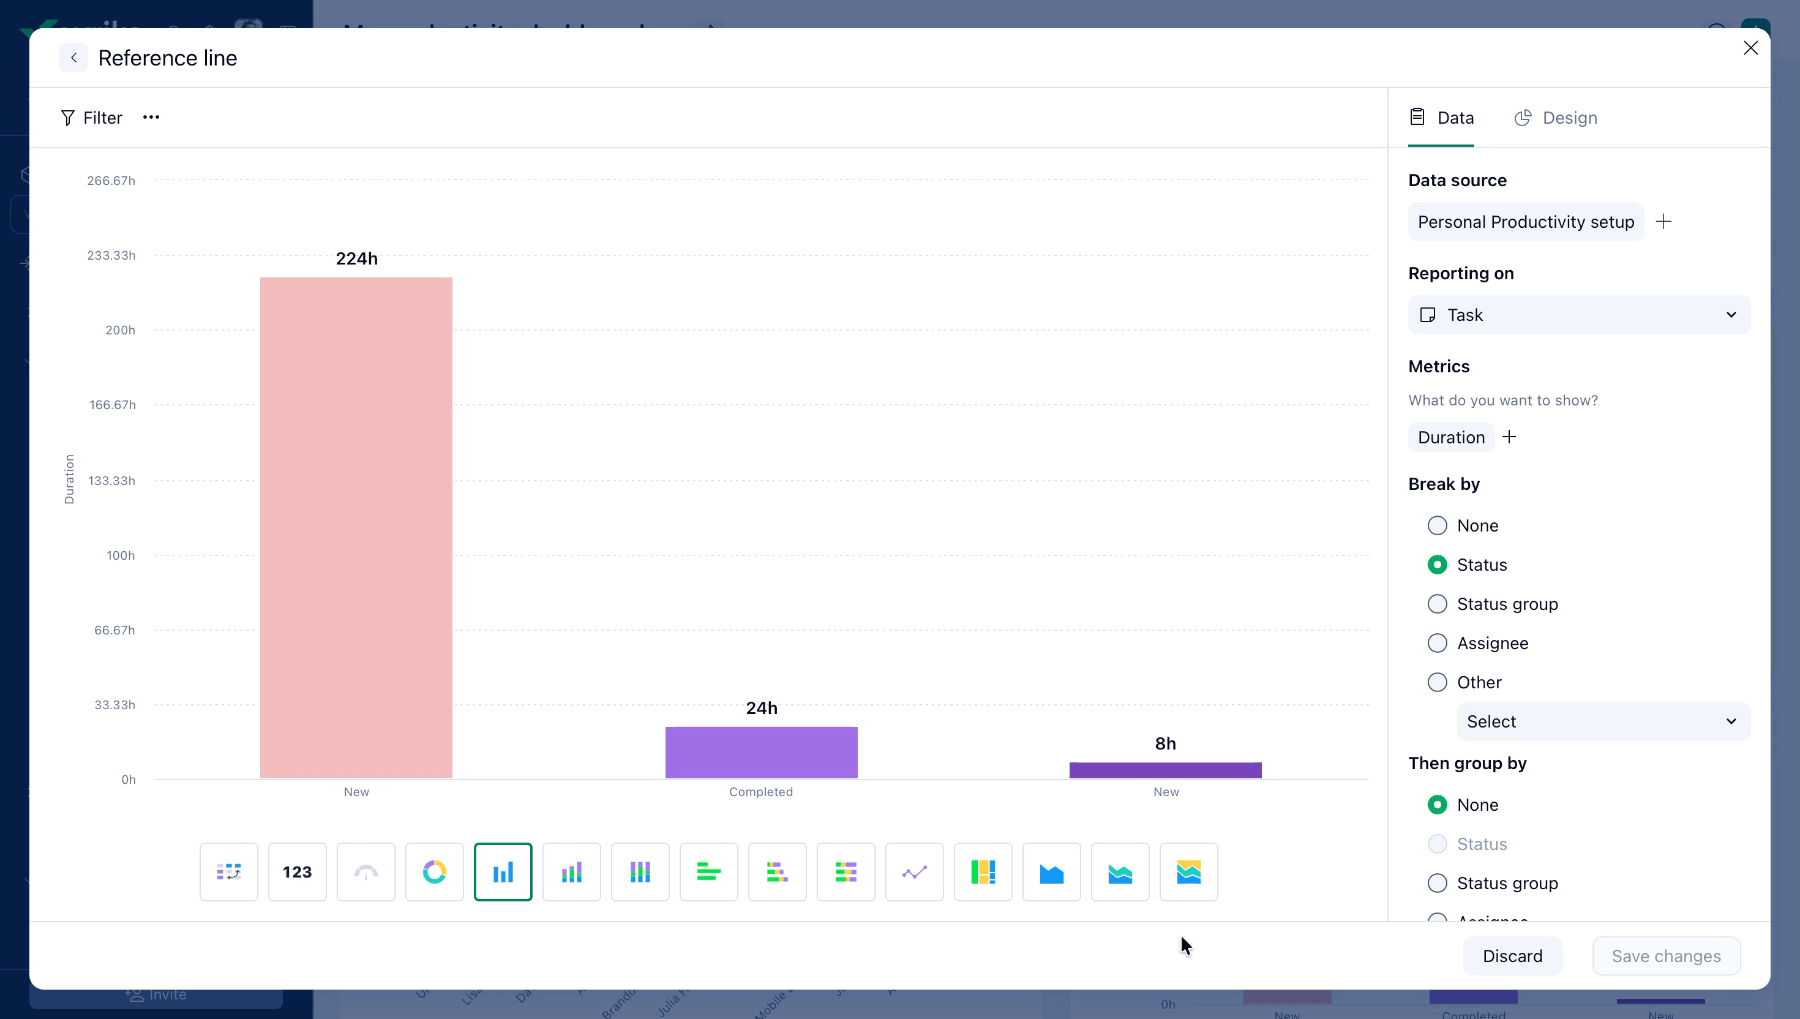Open the three-dot more options menu
Viewport: 1800px width, 1019px height.
(x=151, y=117)
